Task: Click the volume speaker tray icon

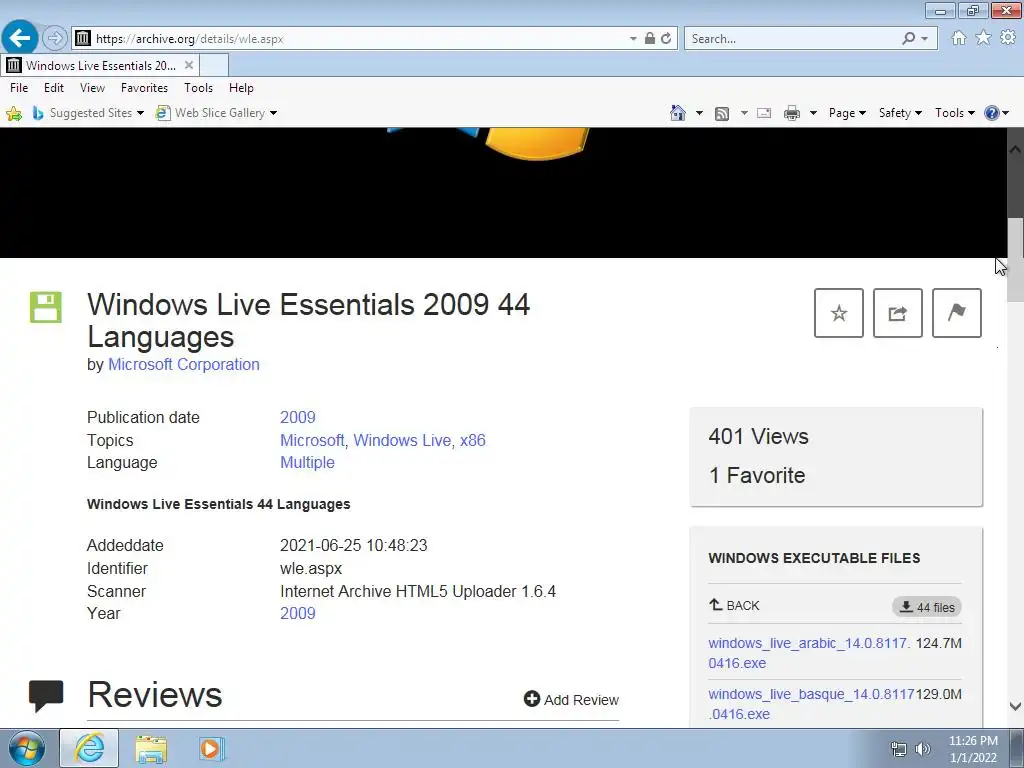Action: [922, 749]
